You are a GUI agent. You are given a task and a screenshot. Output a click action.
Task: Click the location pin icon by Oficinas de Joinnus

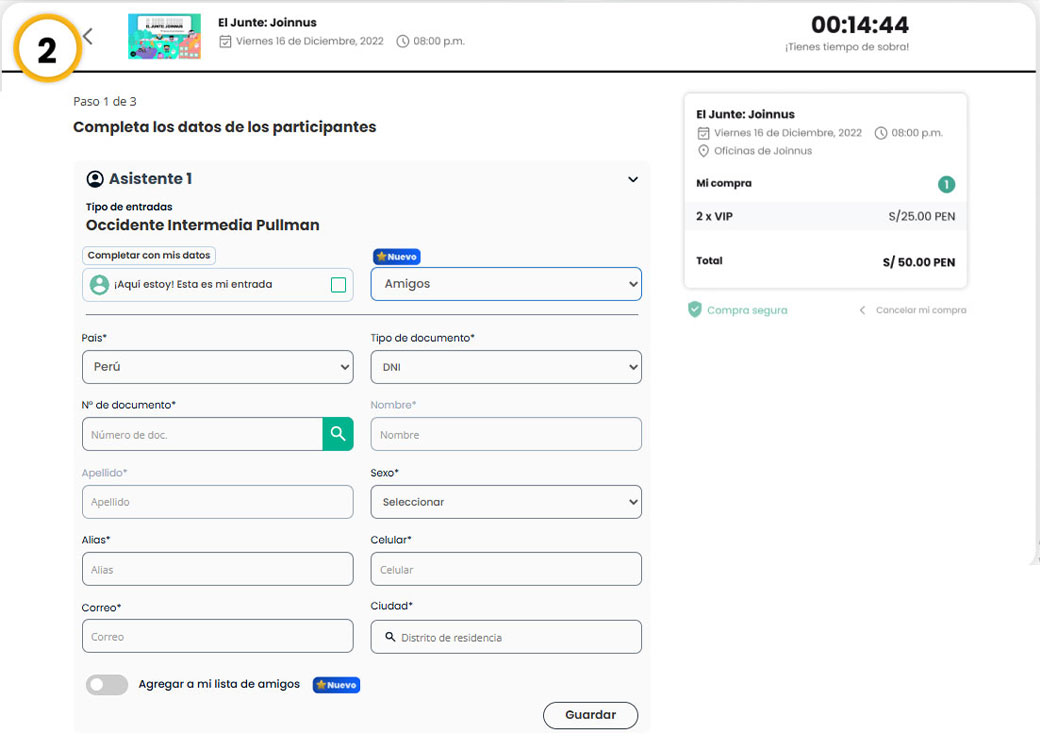pyautogui.click(x=703, y=151)
